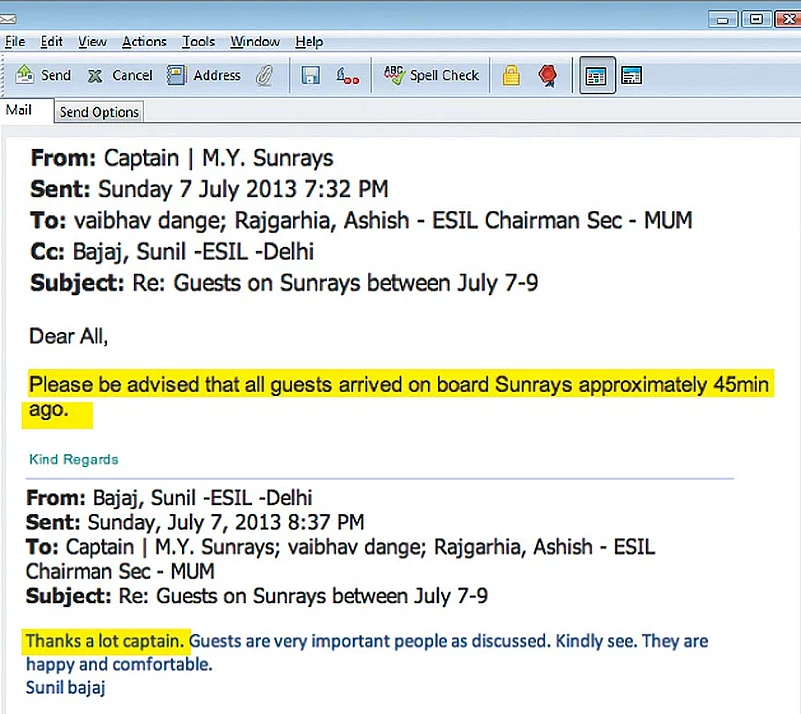
Task: Open the View menu
Action: click(x=92, y=41)
